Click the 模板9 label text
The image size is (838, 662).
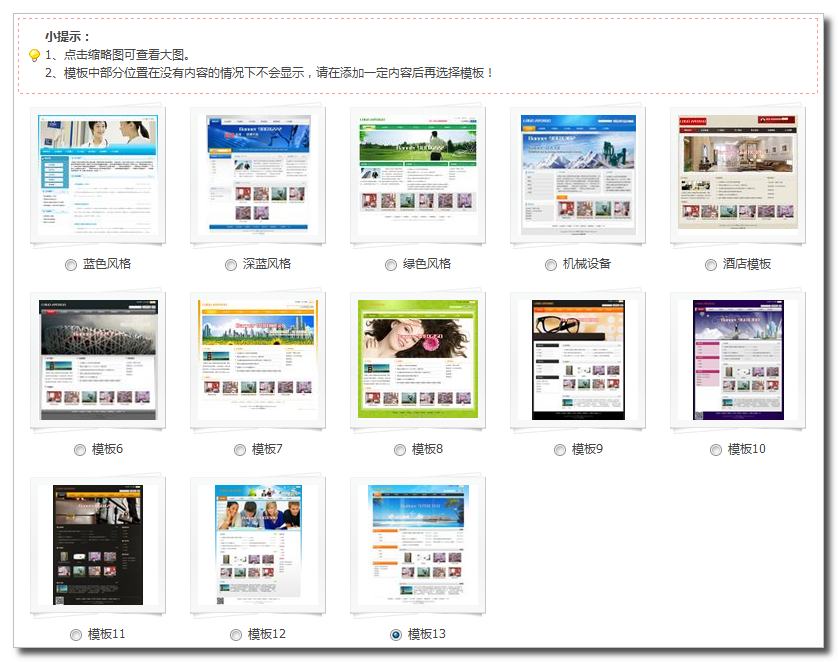(587, 449)
